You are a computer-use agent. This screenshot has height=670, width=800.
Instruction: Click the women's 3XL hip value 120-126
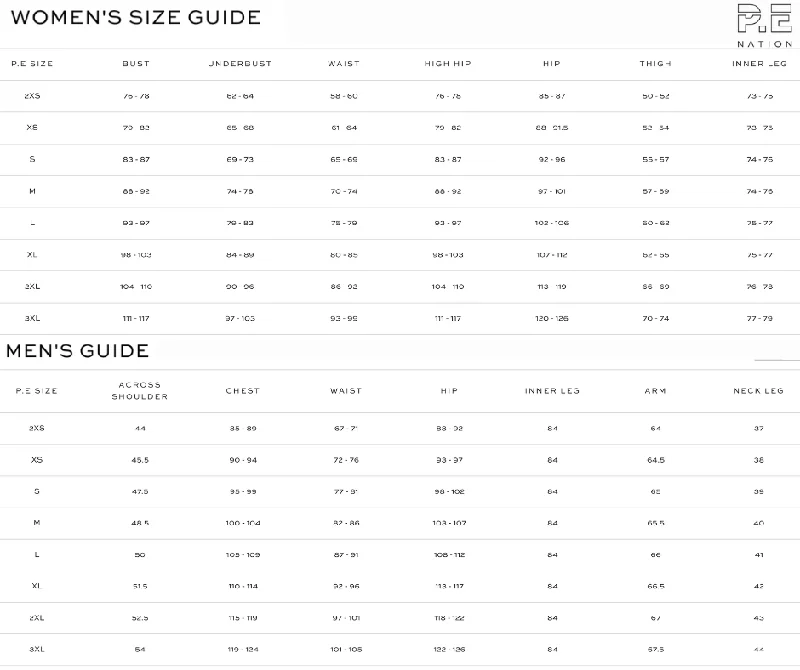[552, 318]
